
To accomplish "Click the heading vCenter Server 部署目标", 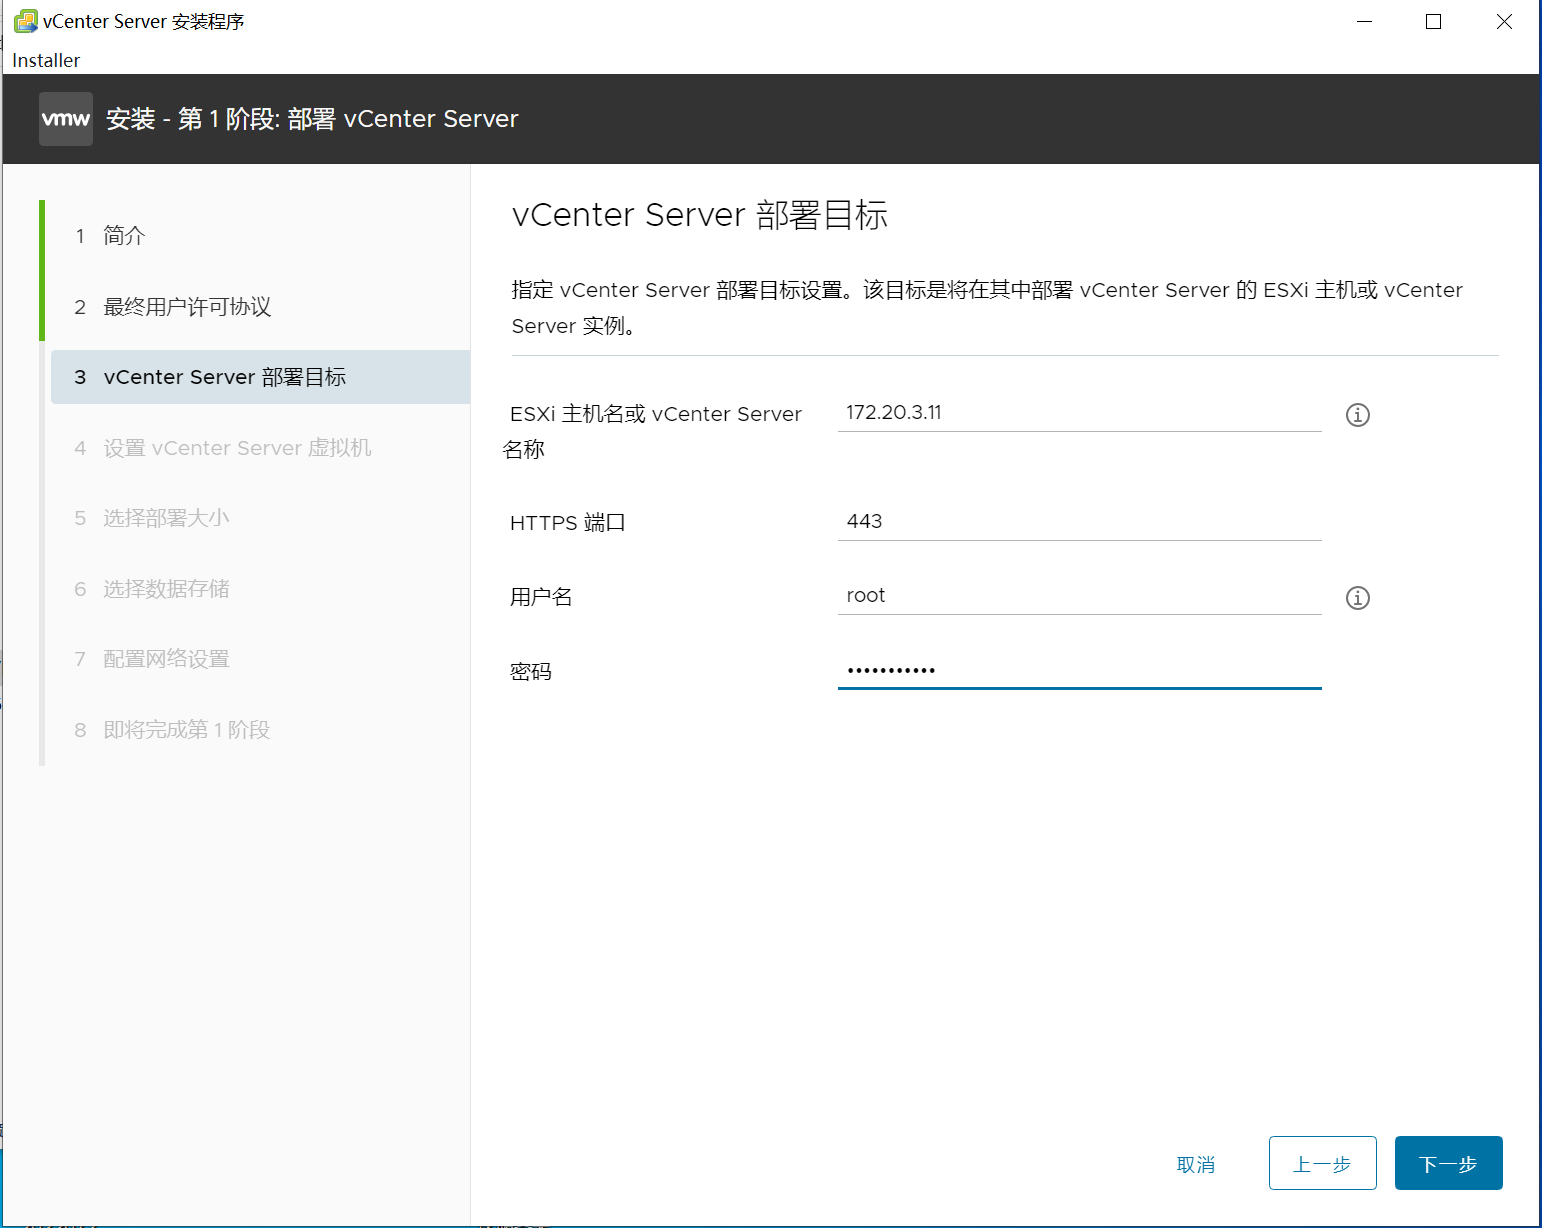I will click(700, 215).
